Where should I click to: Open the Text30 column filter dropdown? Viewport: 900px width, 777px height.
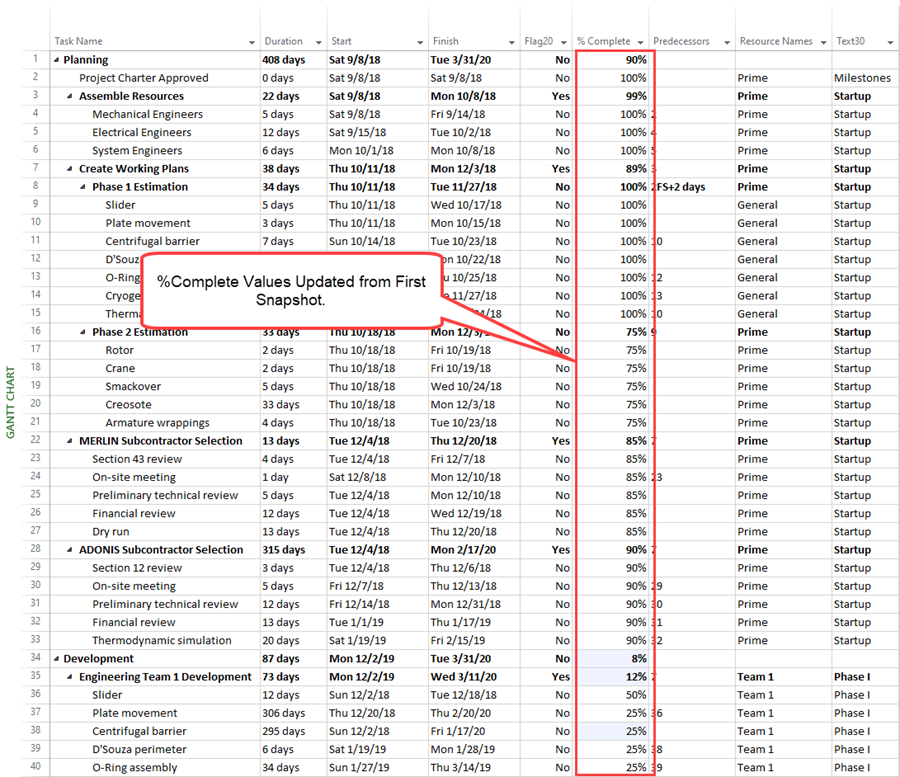click(888, 42)
